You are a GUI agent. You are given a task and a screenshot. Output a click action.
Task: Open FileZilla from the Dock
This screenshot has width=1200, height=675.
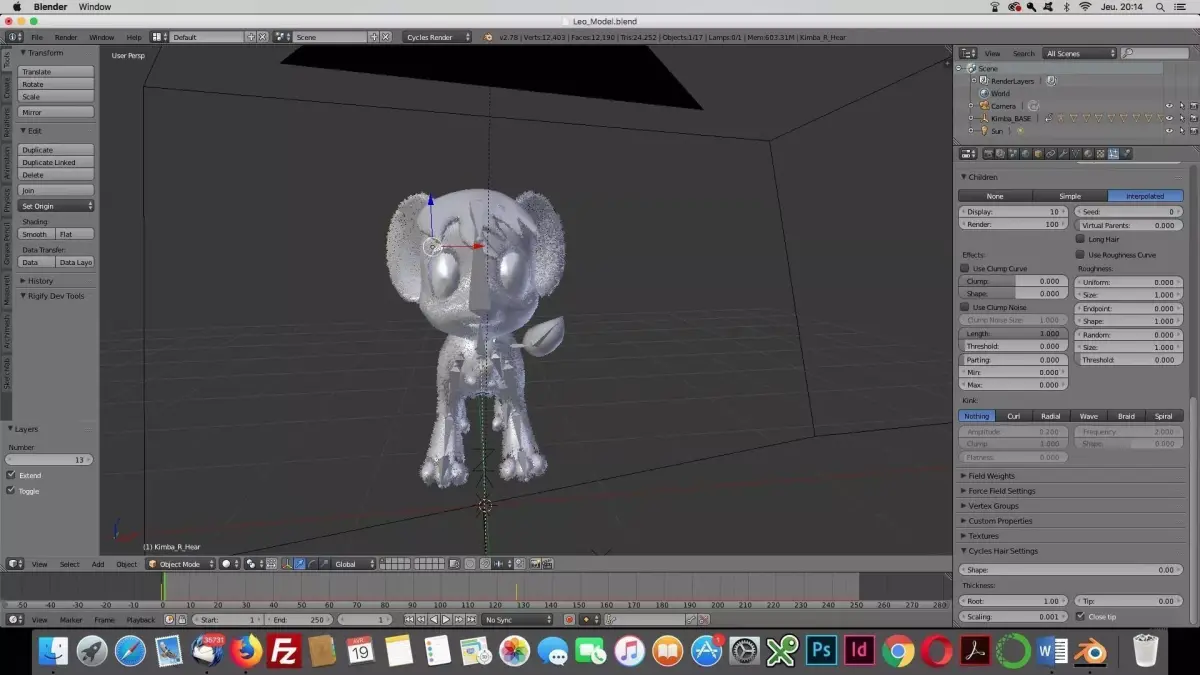click(x=285, y=652)
